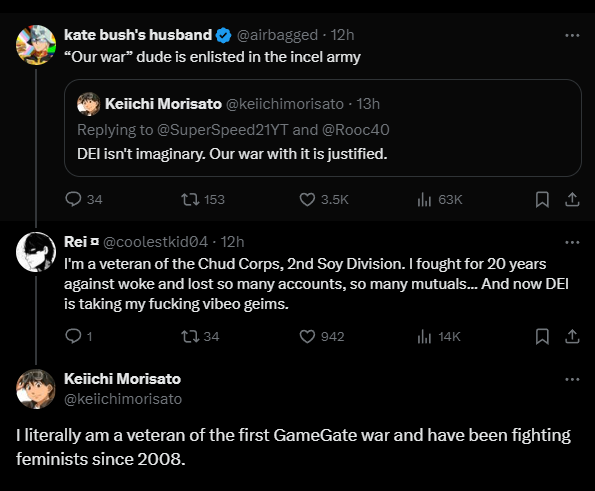This screenshot has width=595, height=491.
Task: Open more options for @airbagged tweet
Action: pyautogui.click(x=572, y=35)
